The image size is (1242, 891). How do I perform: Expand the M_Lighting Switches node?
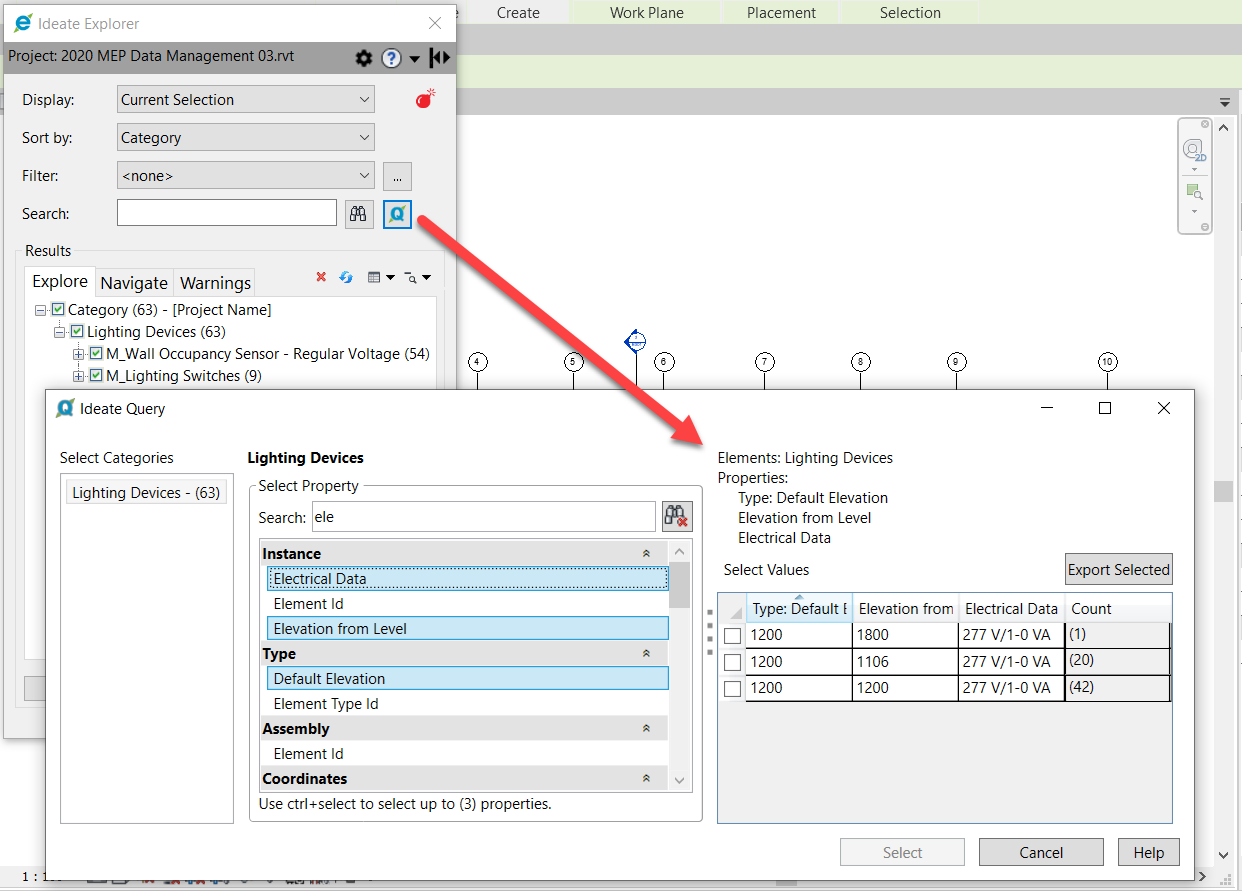79,376
